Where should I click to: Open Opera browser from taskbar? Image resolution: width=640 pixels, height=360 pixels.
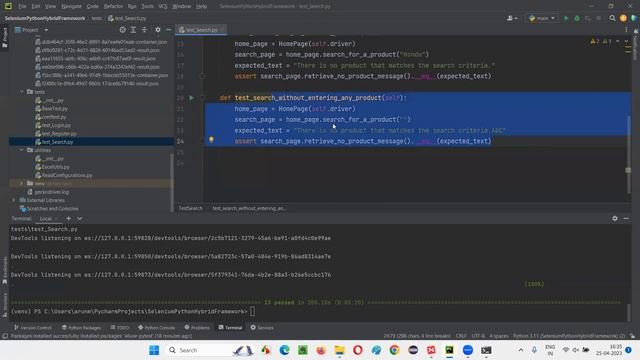tap(358, 350)
